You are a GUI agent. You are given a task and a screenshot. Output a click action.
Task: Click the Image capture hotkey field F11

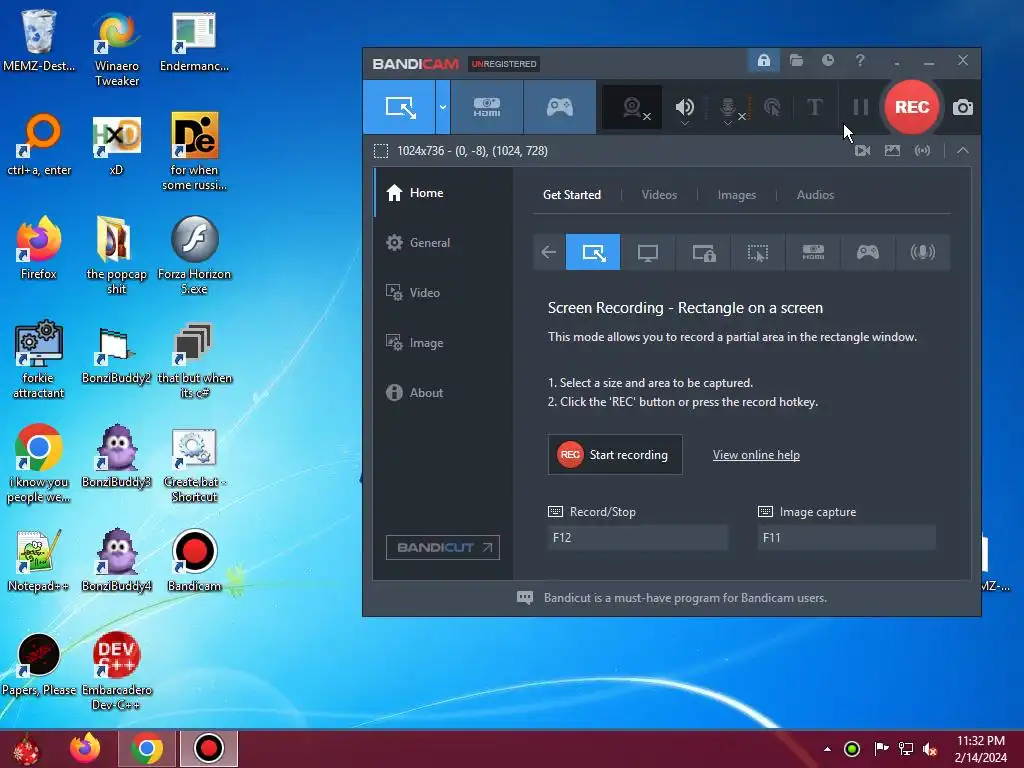click(846, 537)
